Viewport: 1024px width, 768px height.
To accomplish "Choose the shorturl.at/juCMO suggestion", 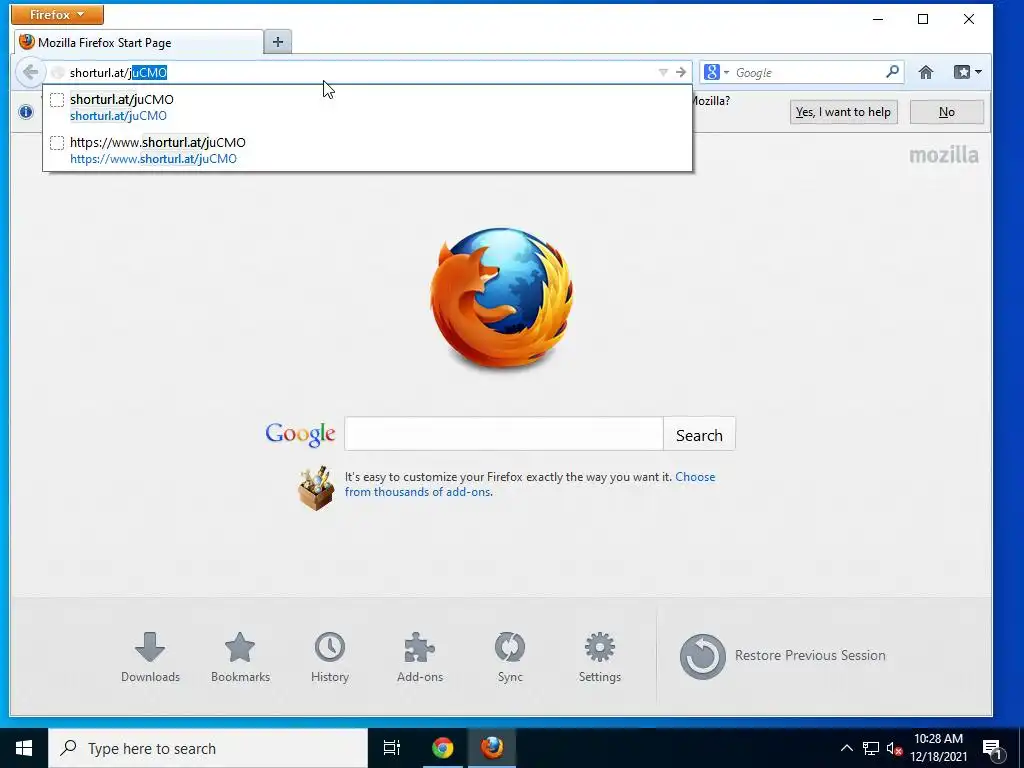I will (x=367, y=107).
